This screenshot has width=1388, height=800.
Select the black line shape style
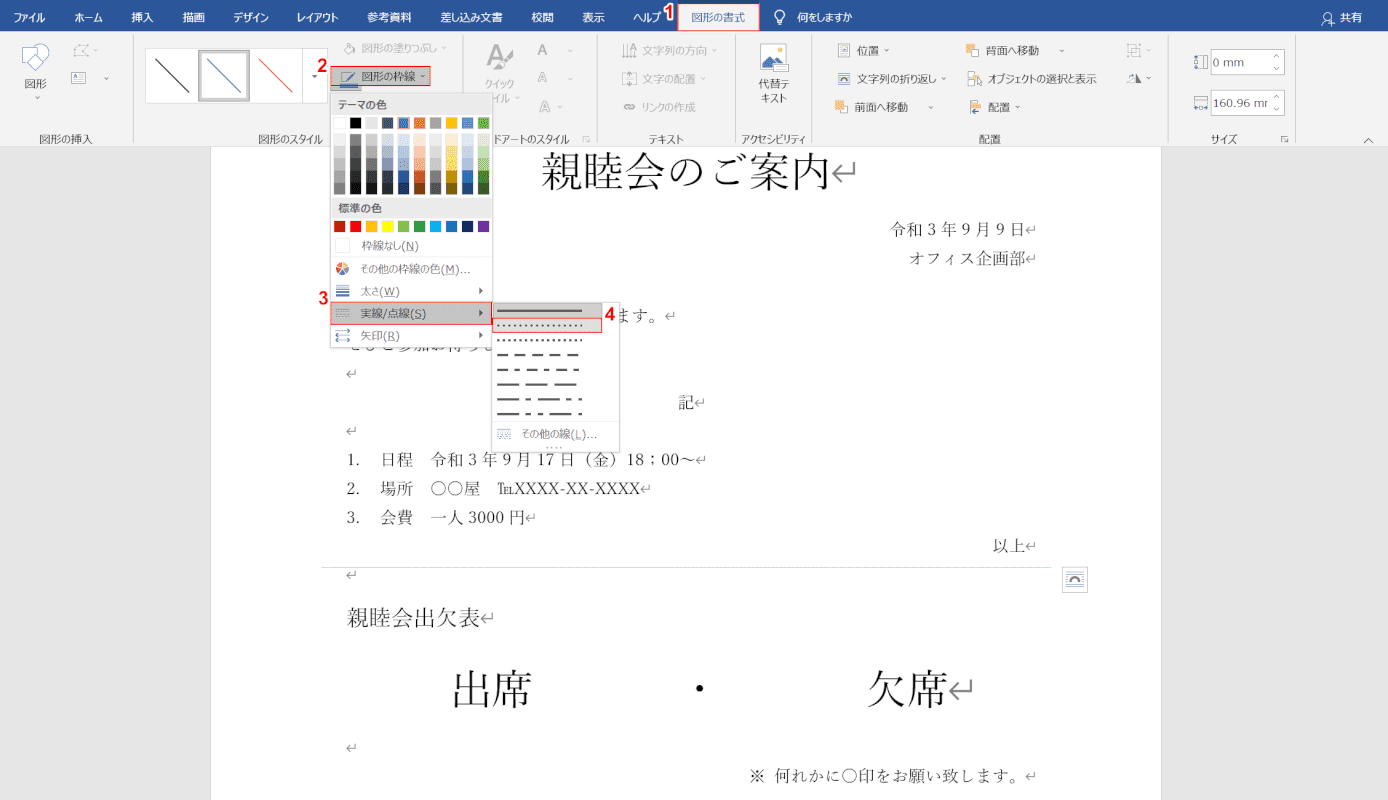tap(172, 76)
